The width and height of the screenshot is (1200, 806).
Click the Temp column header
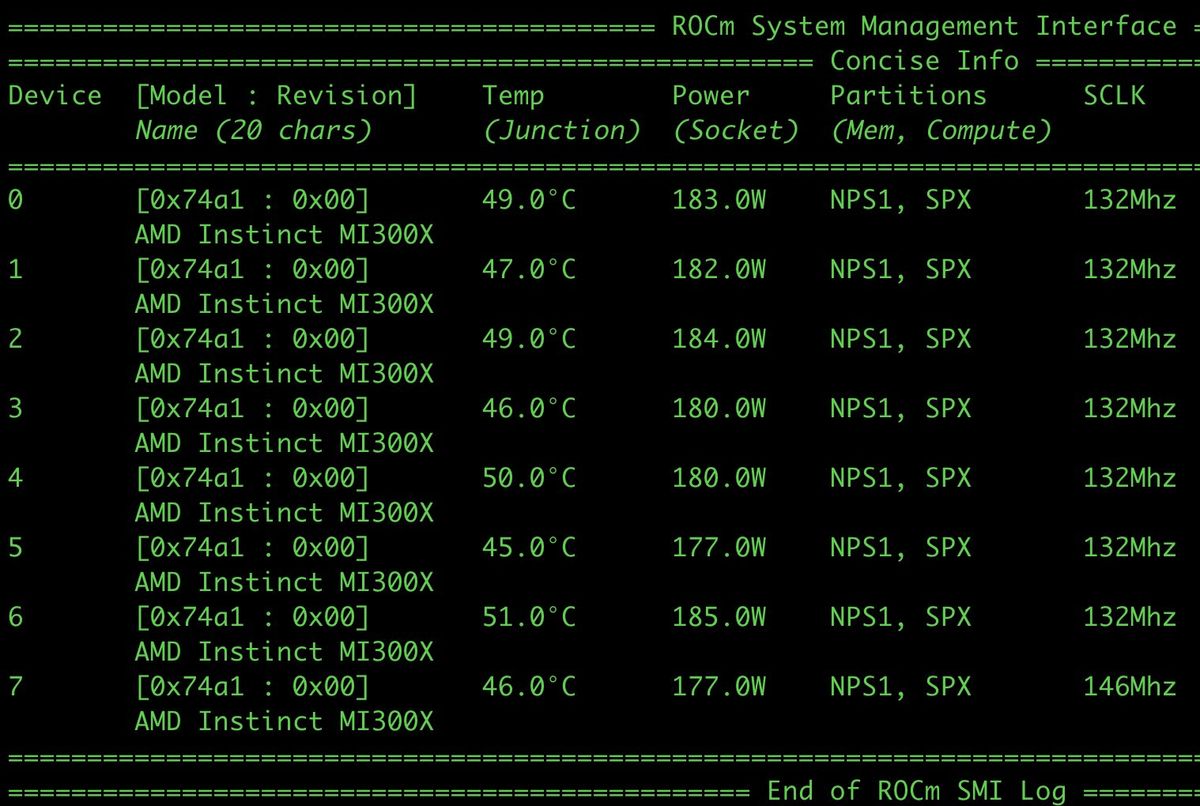[x=513, y=96]
